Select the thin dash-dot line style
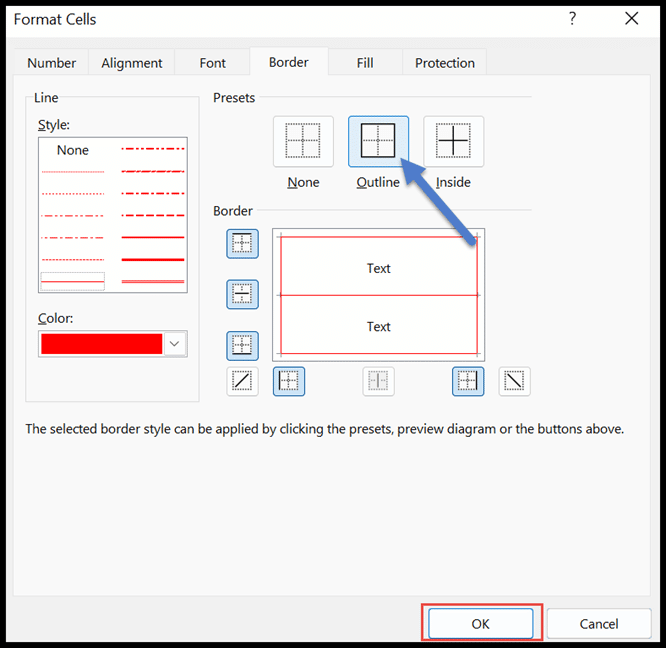 click(73, 237)
